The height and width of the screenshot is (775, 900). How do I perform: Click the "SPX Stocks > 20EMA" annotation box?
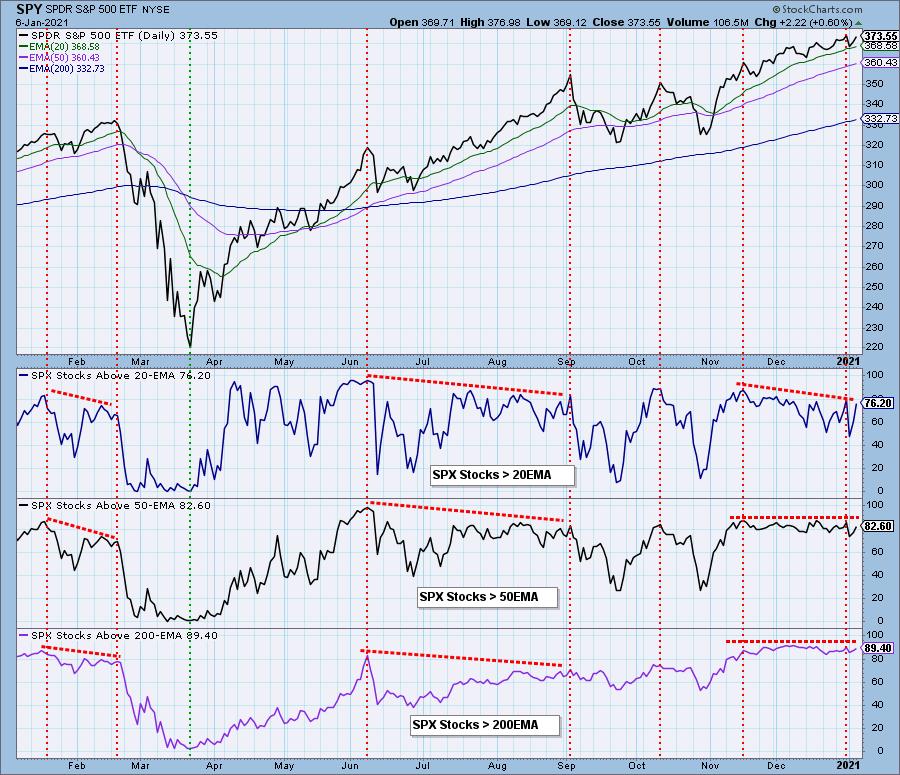(502, 475)
